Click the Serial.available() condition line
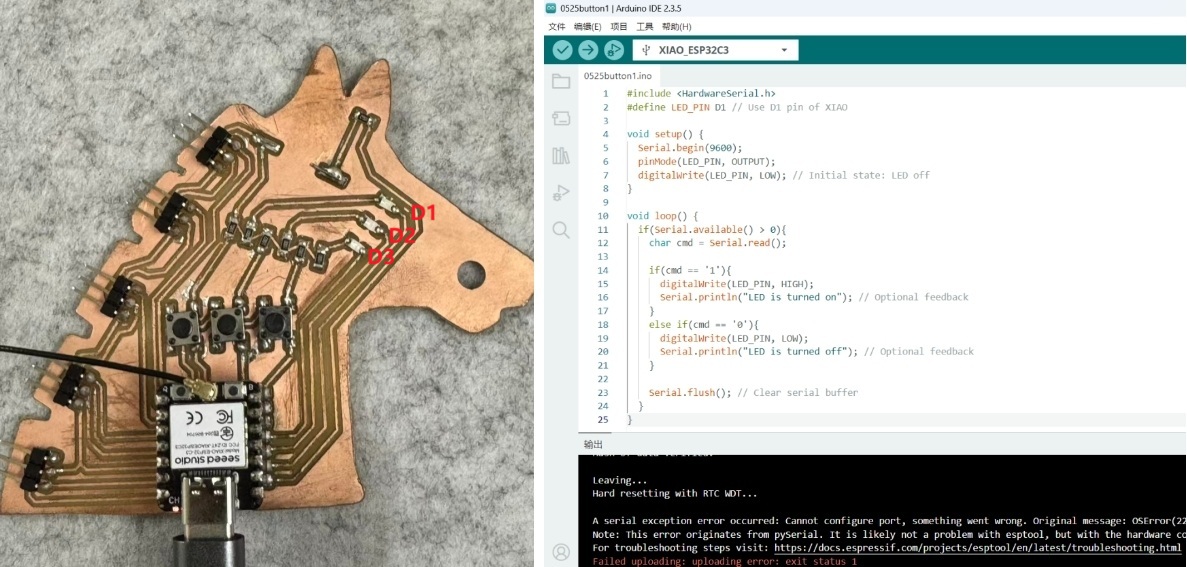This screenshot has height=567, width=1187. point(712,229)
